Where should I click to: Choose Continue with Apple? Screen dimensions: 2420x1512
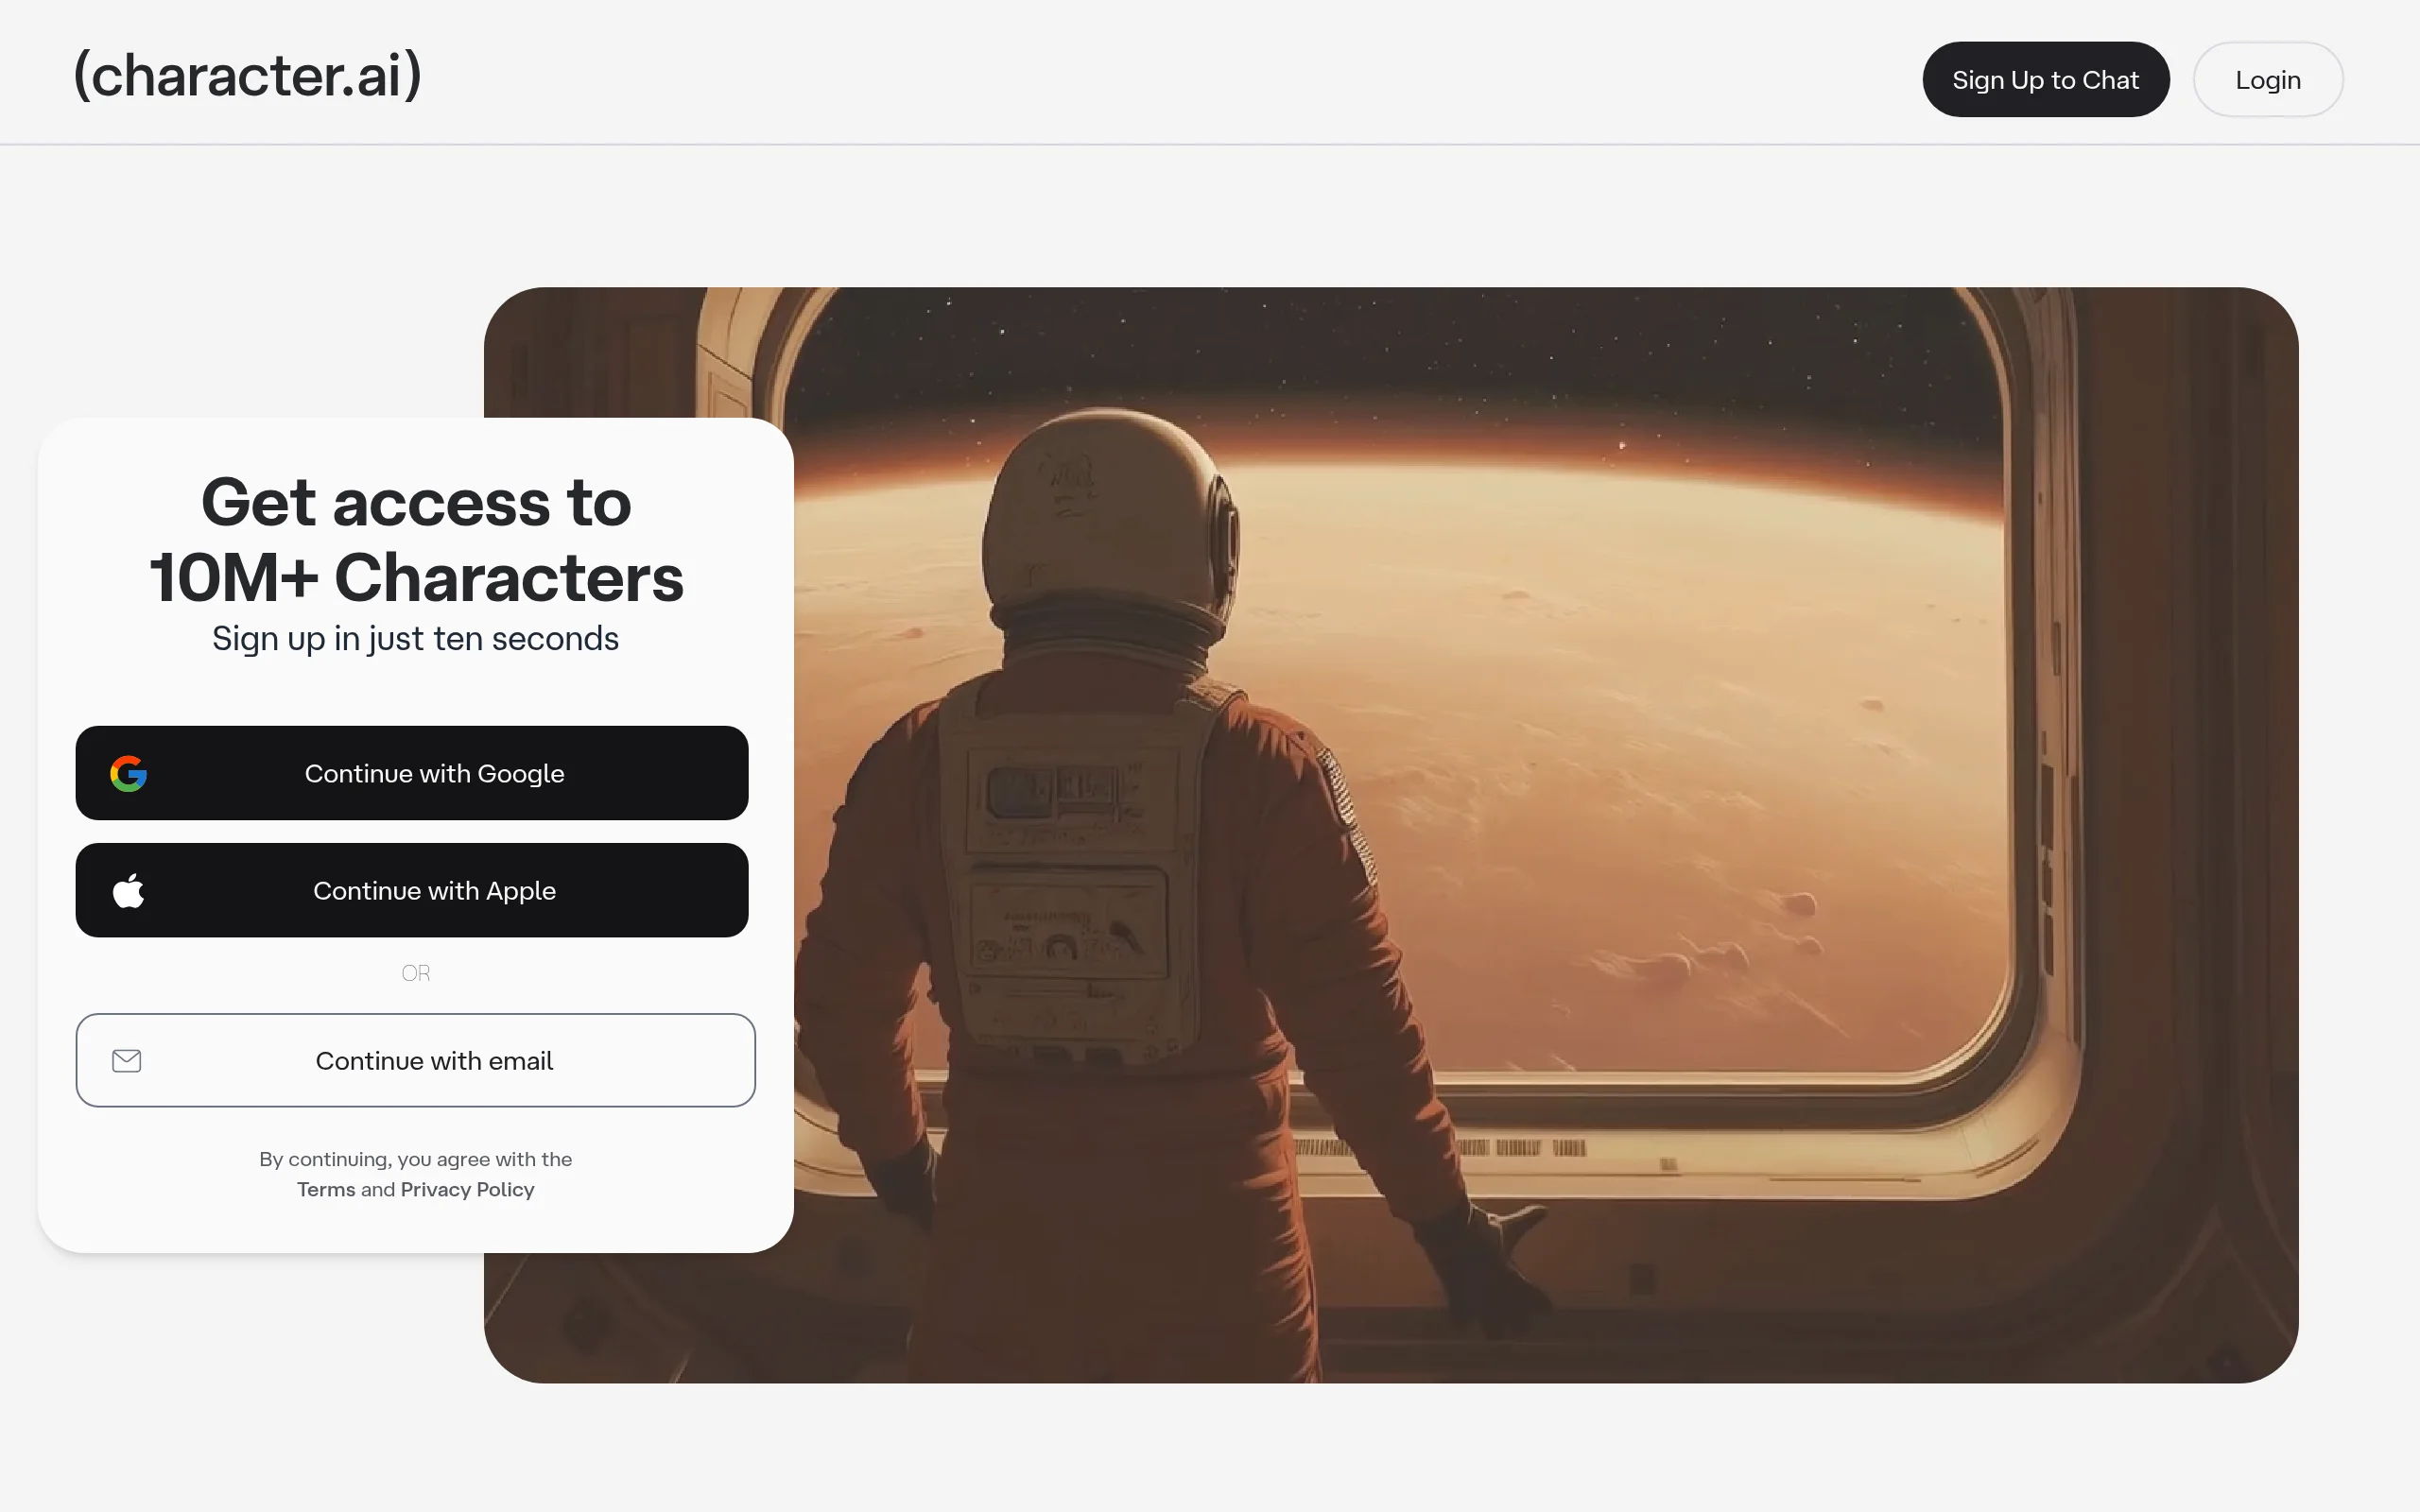click(x=412, y=890)
